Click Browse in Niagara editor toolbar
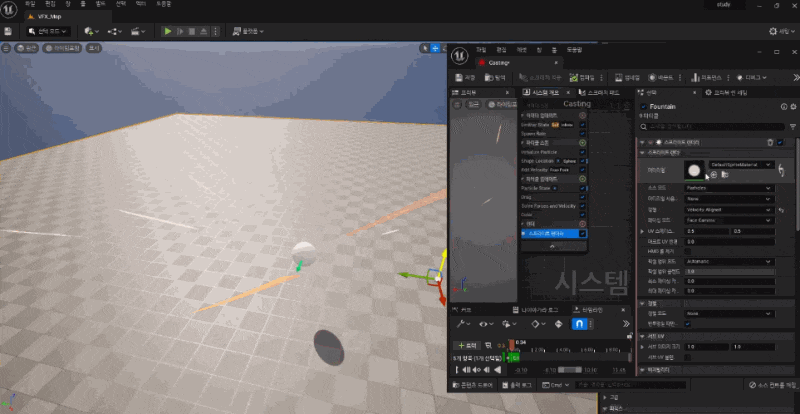Image resolution: width=800 pixels, height=414 pixels. [x=495, y=78]
